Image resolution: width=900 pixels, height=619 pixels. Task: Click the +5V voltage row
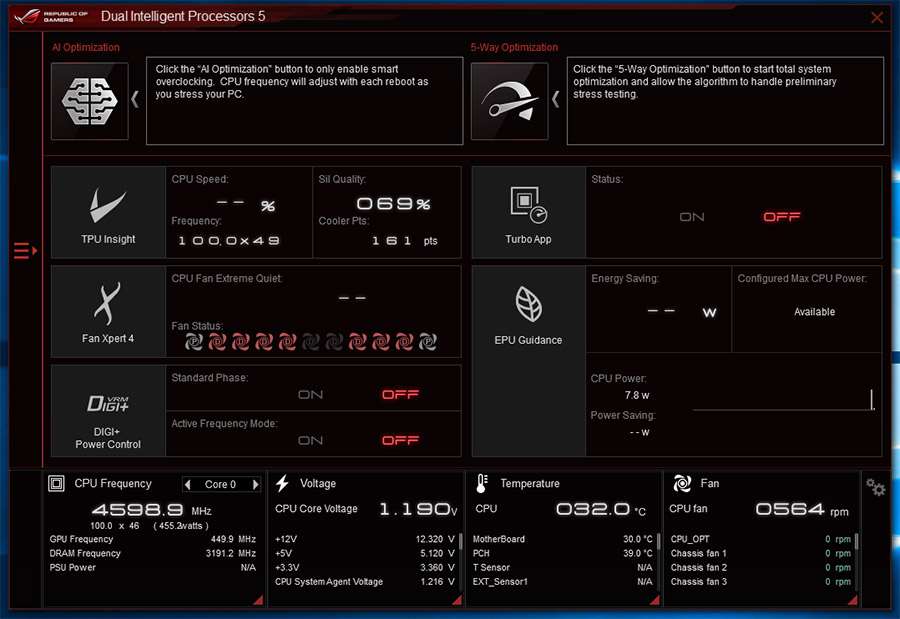(x=364, y=554)
